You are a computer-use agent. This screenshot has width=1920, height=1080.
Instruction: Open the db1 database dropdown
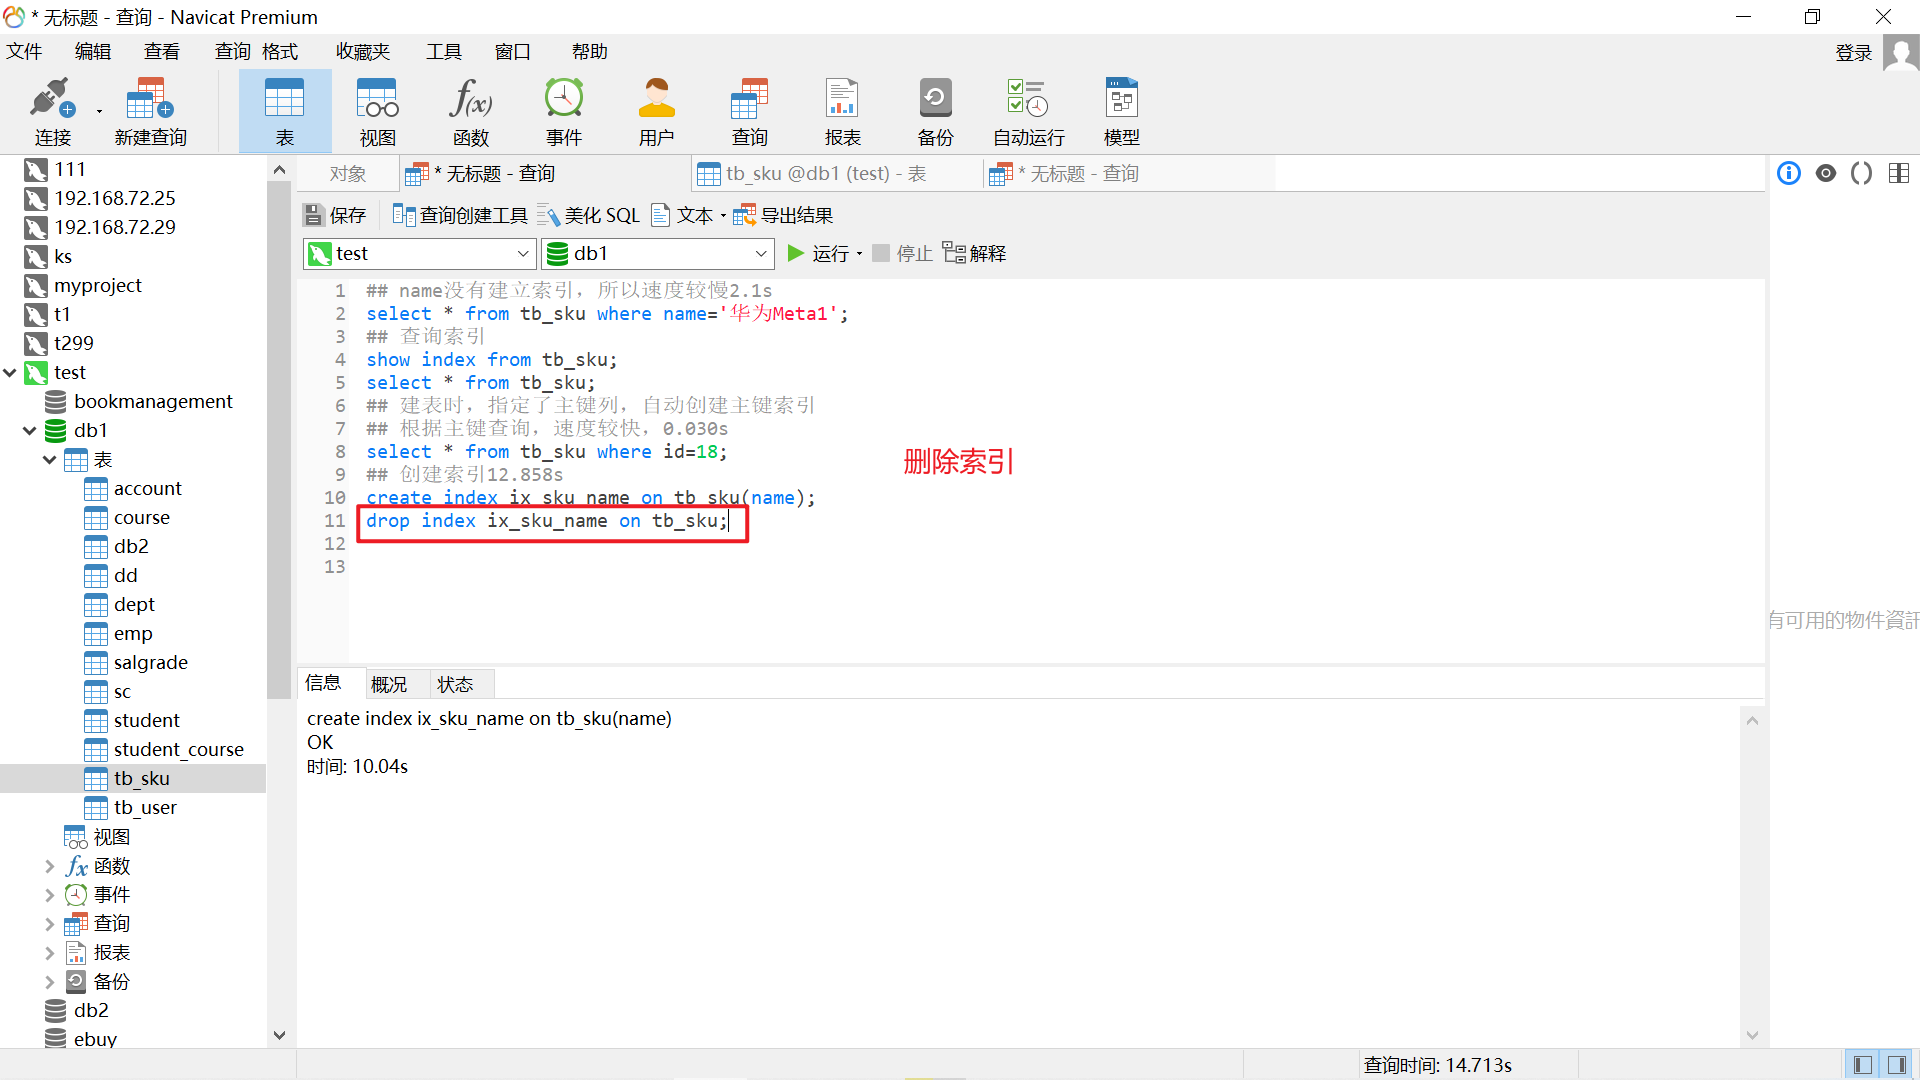760,254
